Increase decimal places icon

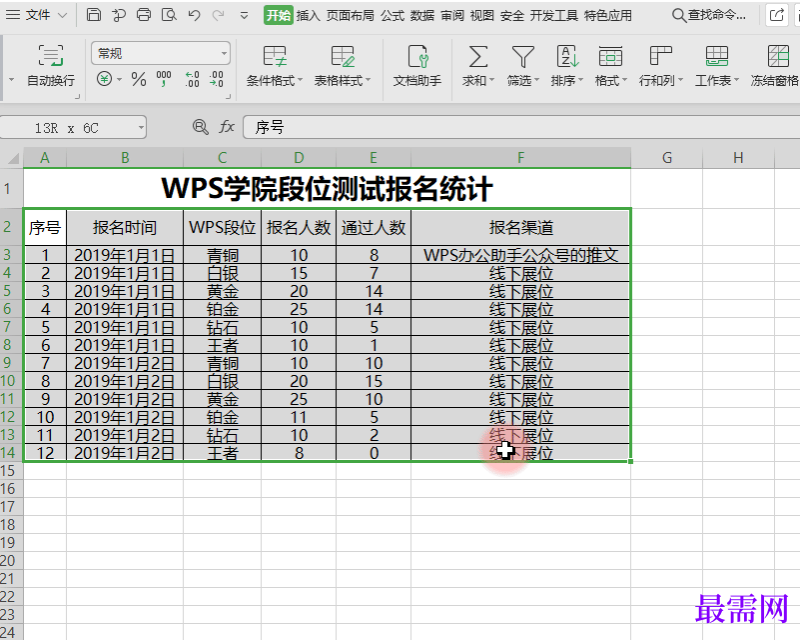pos(192,79)
